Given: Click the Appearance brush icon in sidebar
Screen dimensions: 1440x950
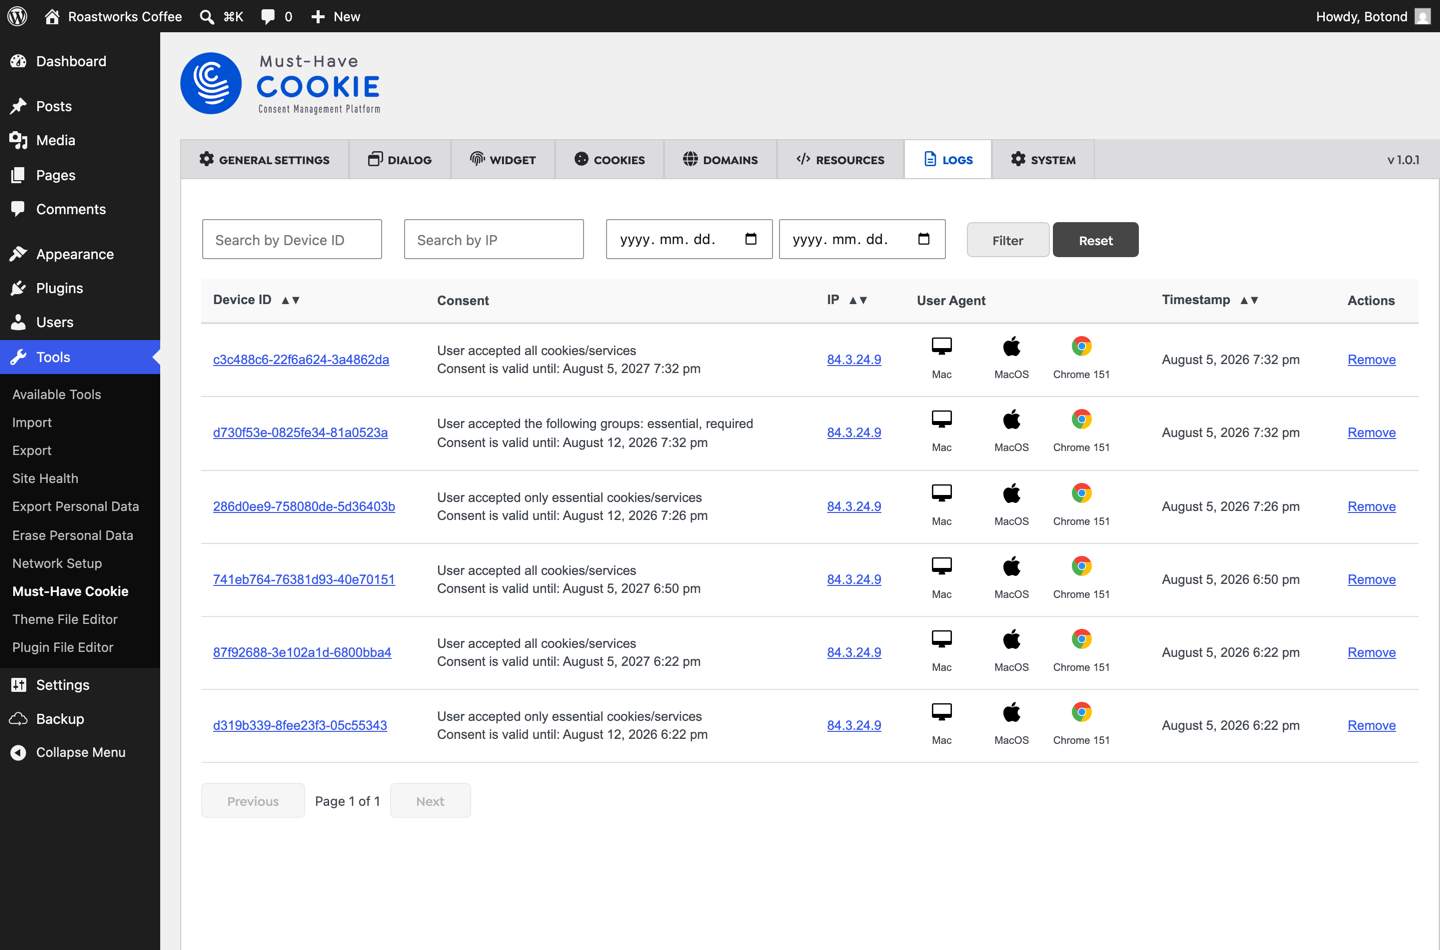Looking at the screenshot, I should point(18,254).
